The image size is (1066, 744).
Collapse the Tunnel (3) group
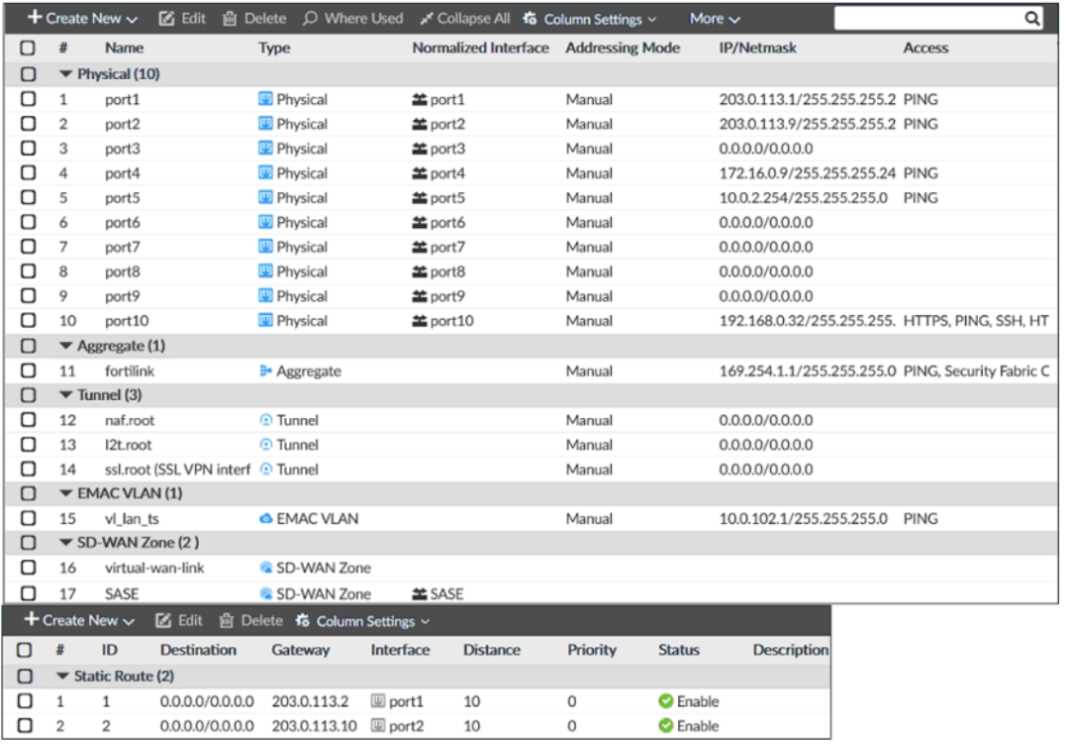[64, 395]
